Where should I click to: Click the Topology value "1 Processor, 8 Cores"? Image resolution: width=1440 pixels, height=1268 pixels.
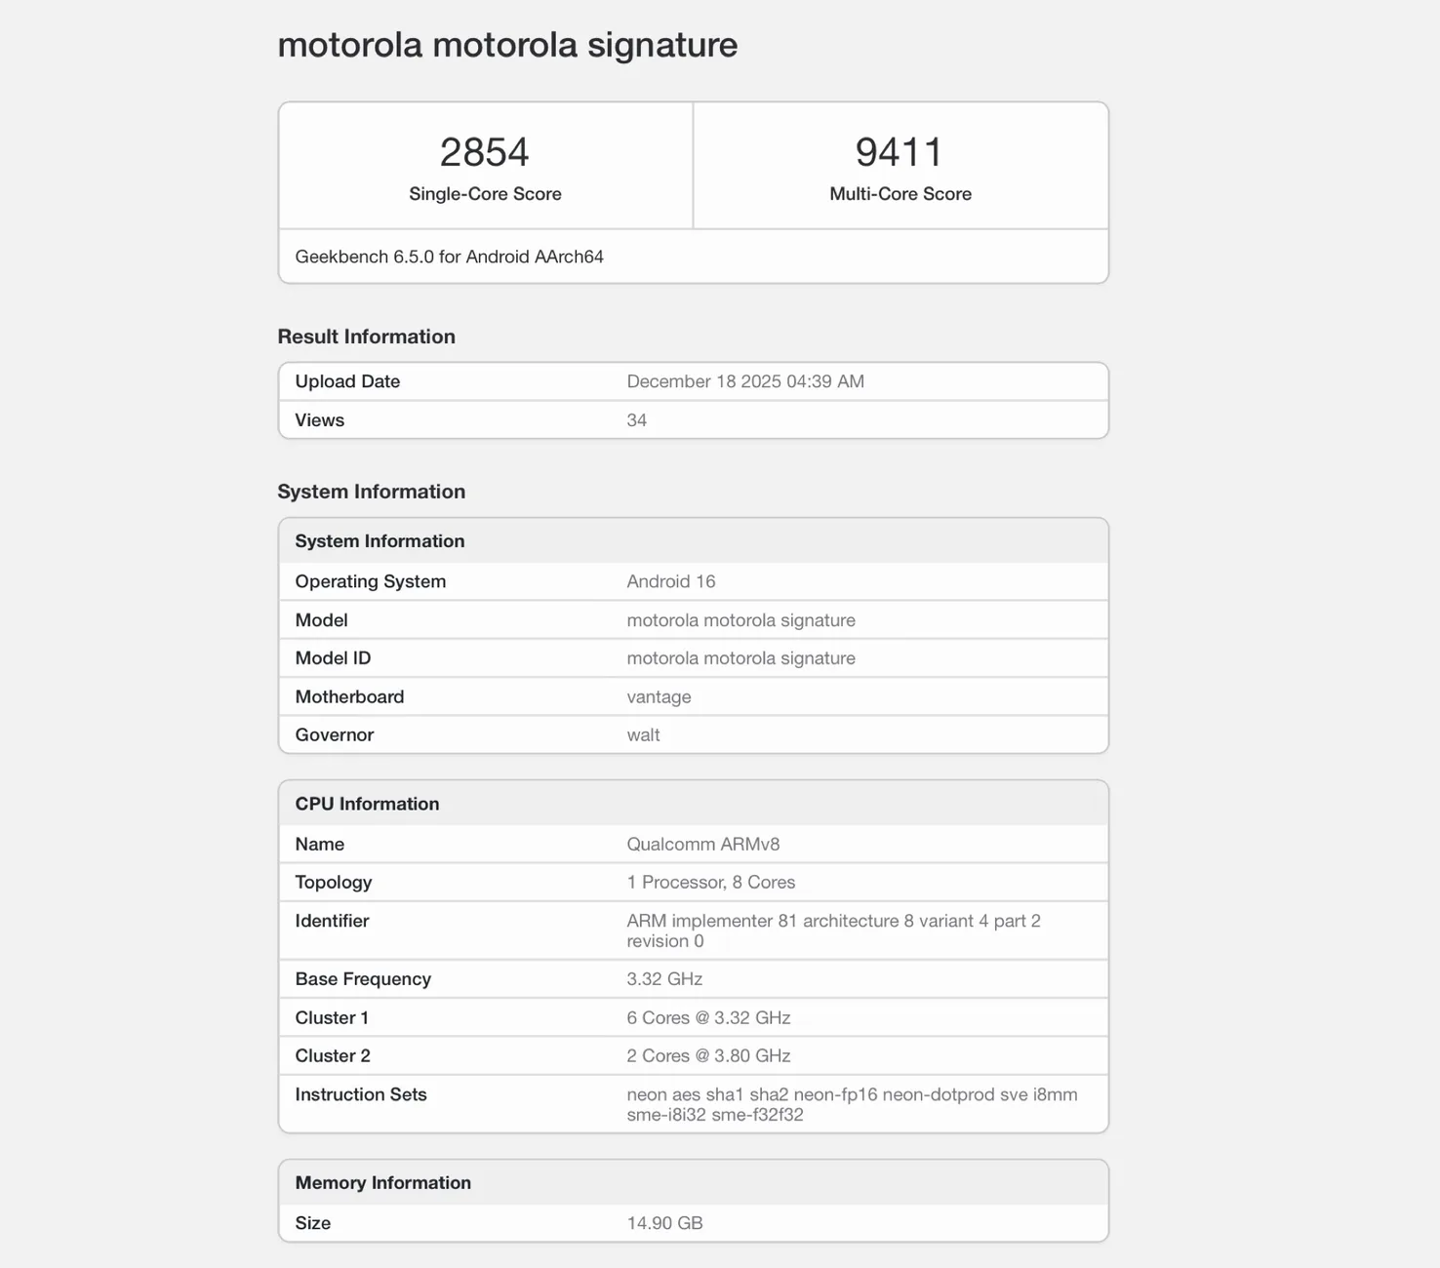(711, 883)
